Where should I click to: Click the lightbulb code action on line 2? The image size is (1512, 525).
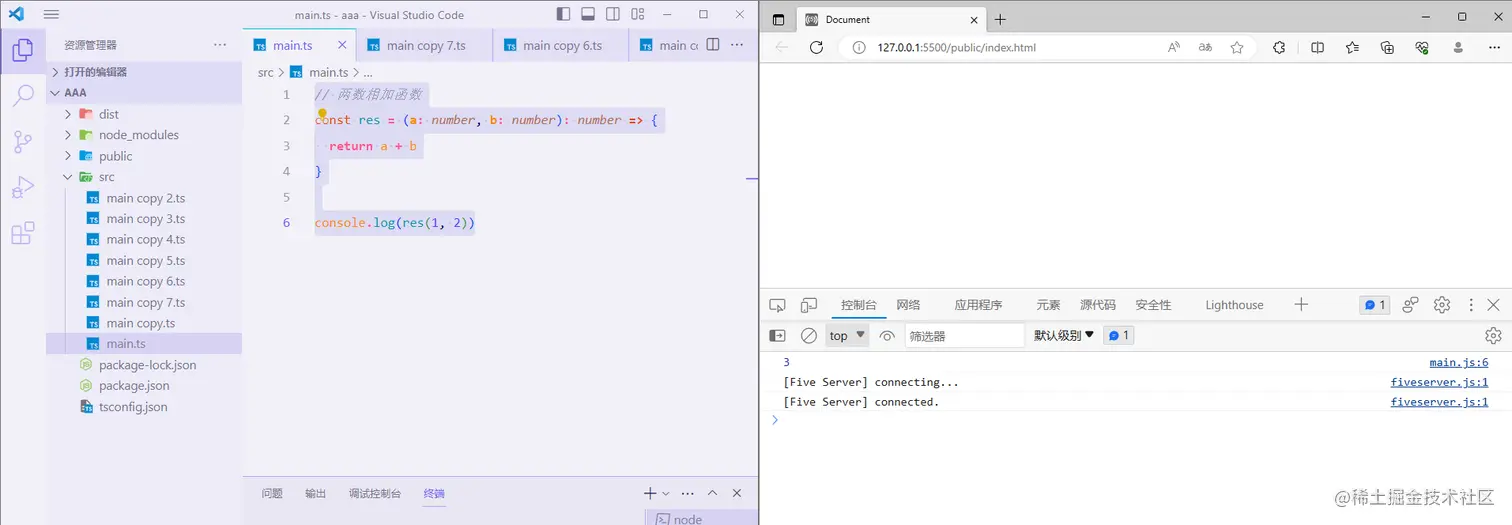tap(322, 114)
